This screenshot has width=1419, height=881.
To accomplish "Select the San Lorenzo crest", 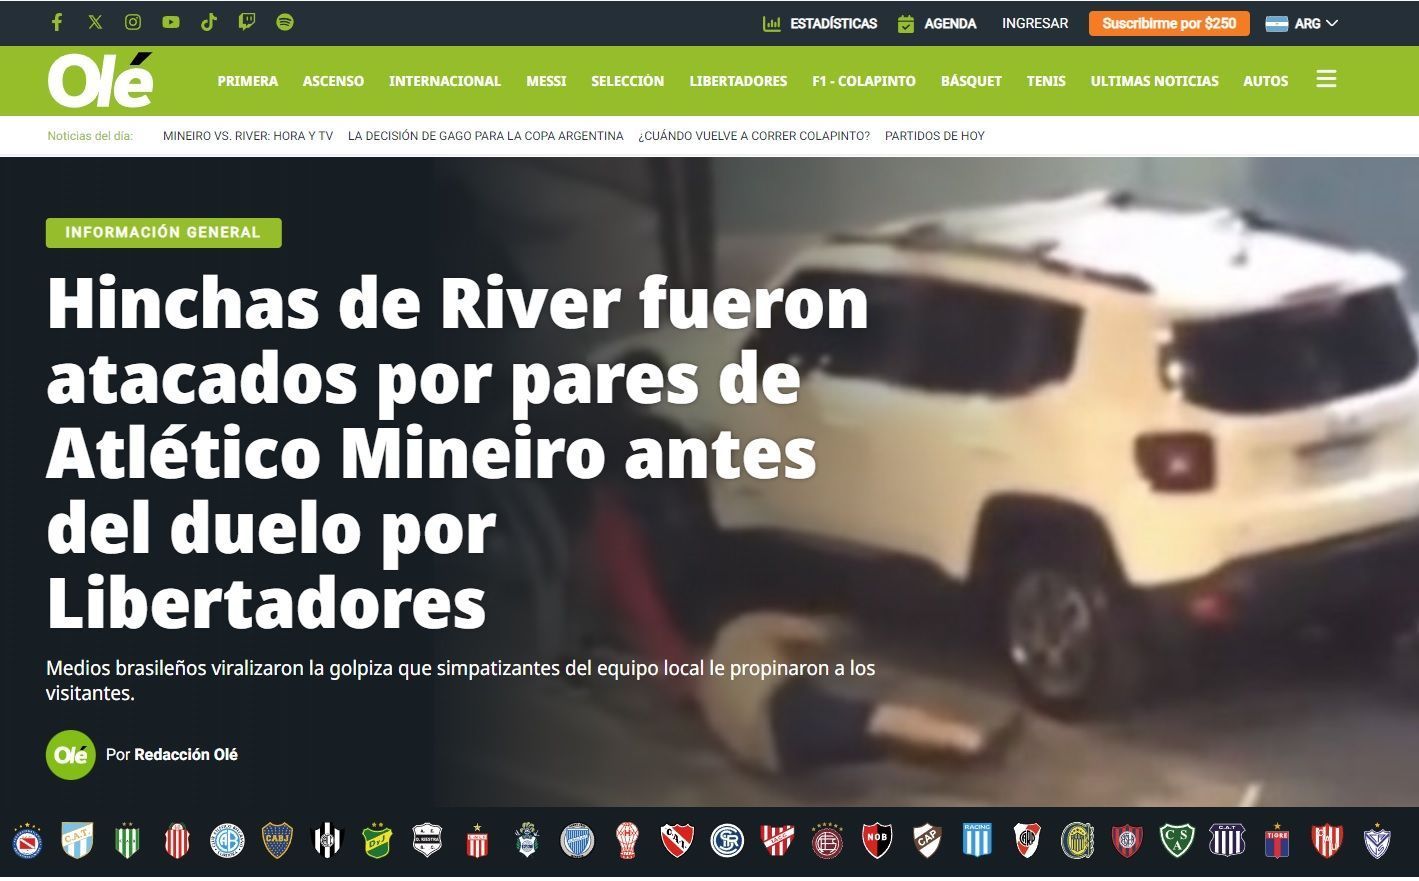I will pyautogui.click(x=1127, y=841).
